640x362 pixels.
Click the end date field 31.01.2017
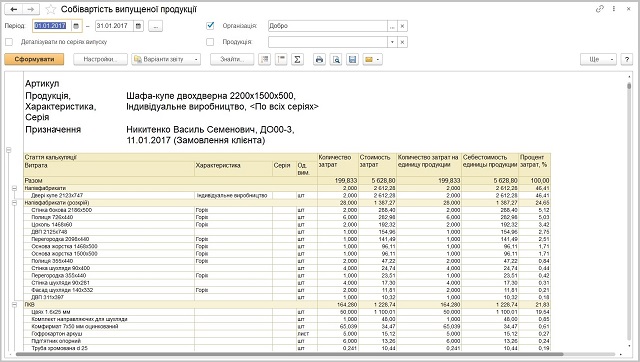114,26
